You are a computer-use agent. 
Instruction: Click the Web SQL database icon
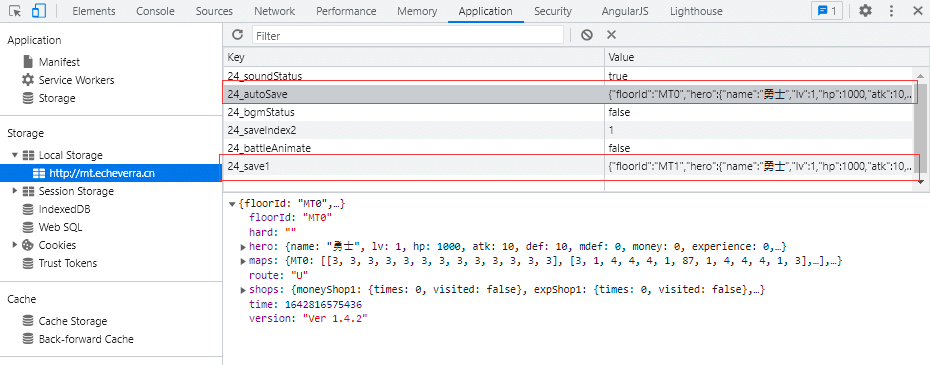28,227
